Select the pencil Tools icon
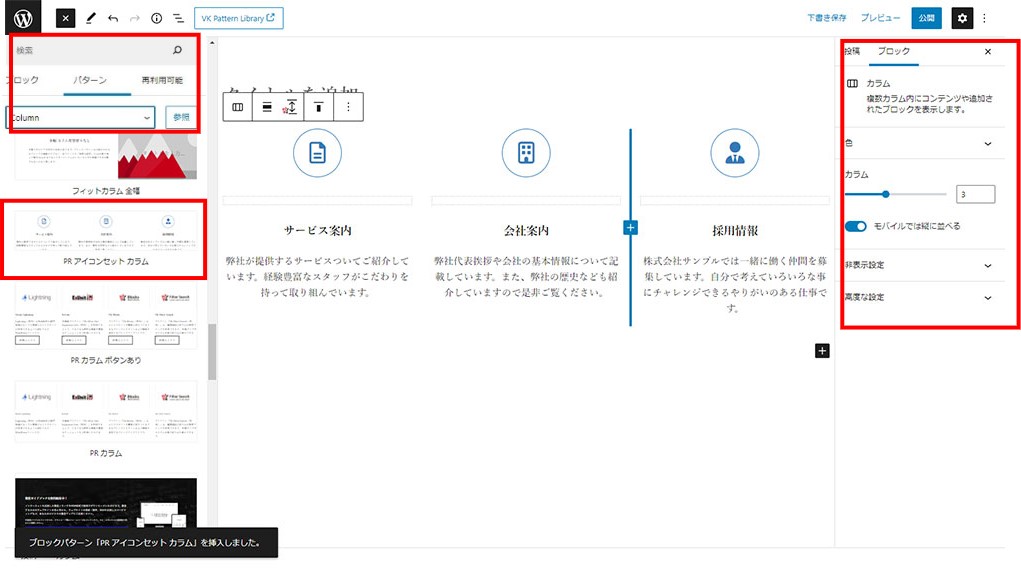1021x582 pixels. [x=91, y=18]
